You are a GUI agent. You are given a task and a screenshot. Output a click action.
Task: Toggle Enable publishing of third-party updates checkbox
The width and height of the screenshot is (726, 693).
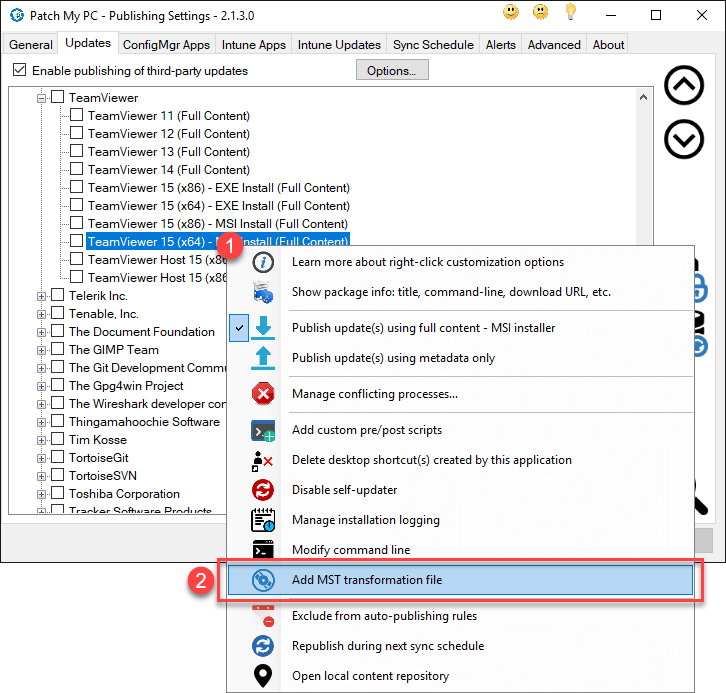(19, 70)
